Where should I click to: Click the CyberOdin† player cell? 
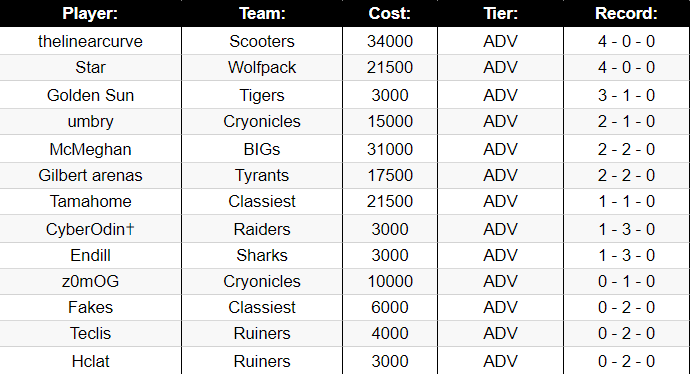click(x=90, y=229)
